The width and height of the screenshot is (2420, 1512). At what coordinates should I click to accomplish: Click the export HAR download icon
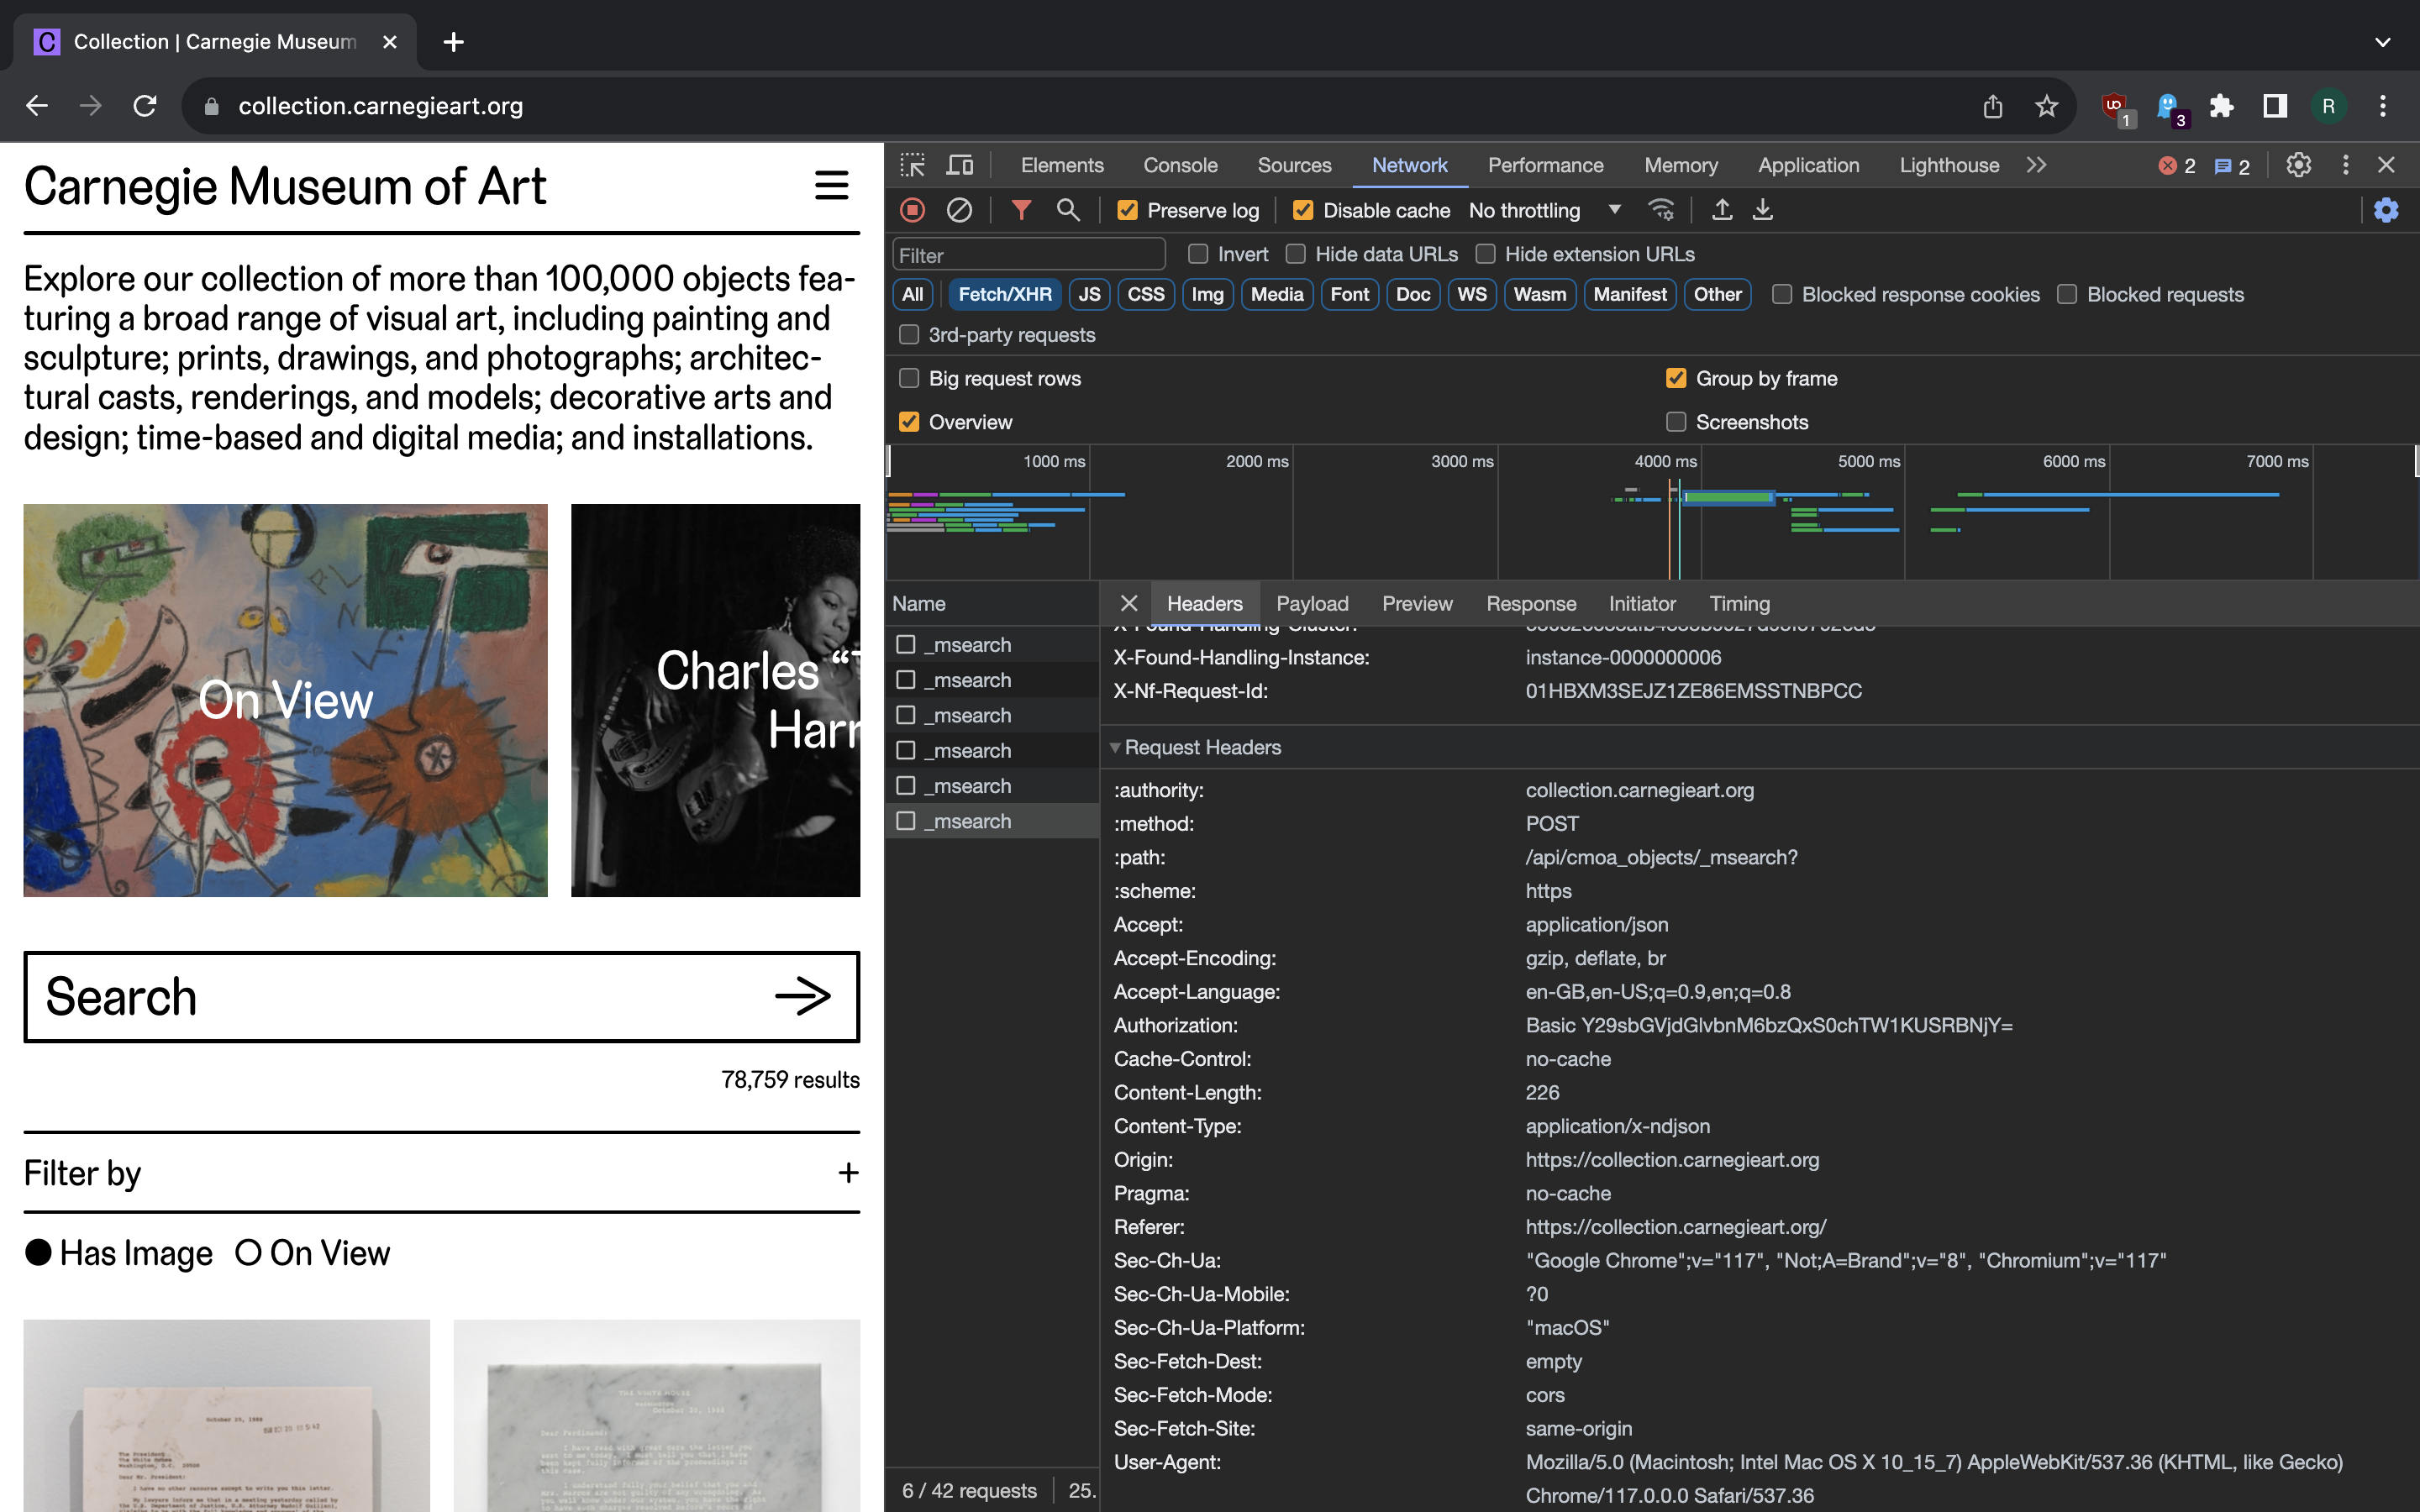coord(1763,210)
